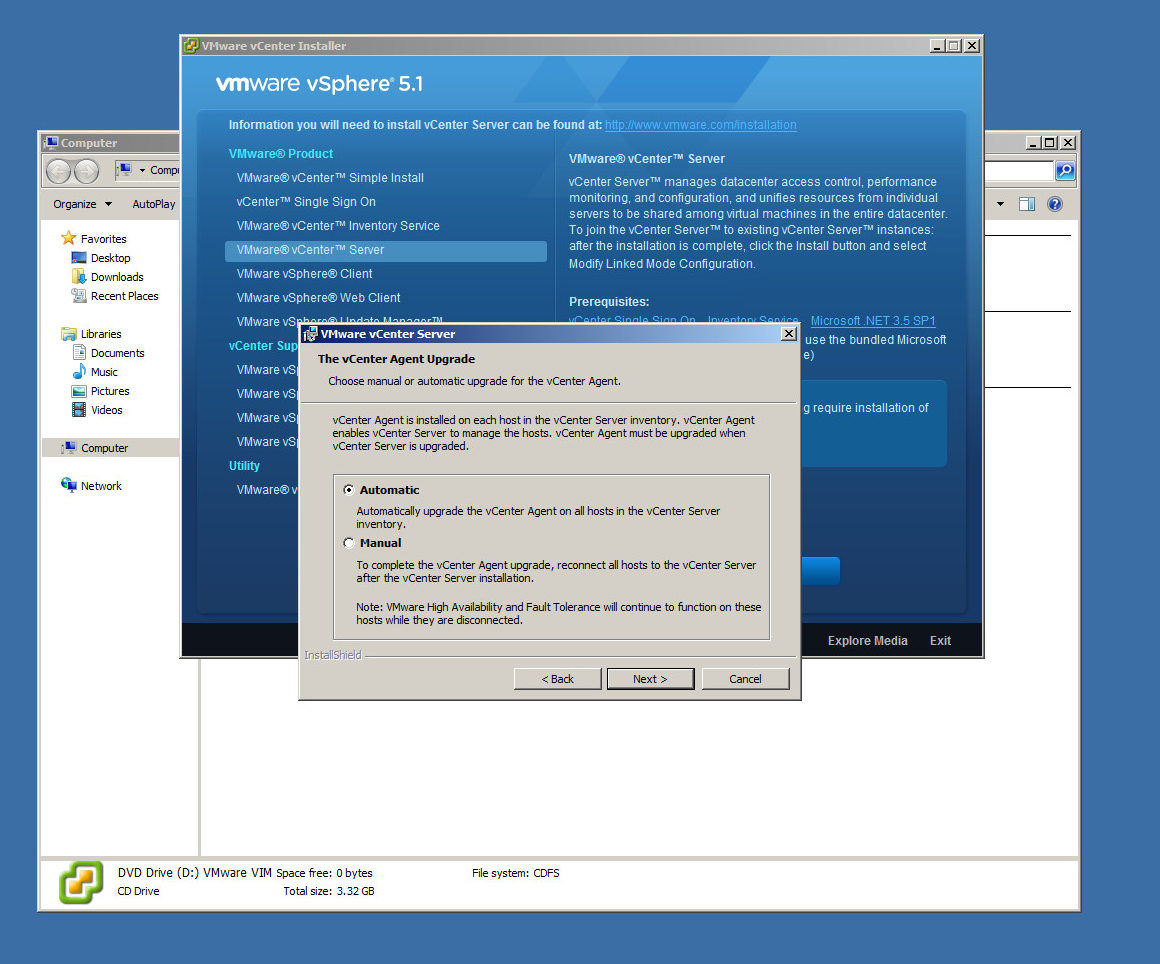
Task: Select the Automatic upgrade radio button
Action: tap(349, 490)
